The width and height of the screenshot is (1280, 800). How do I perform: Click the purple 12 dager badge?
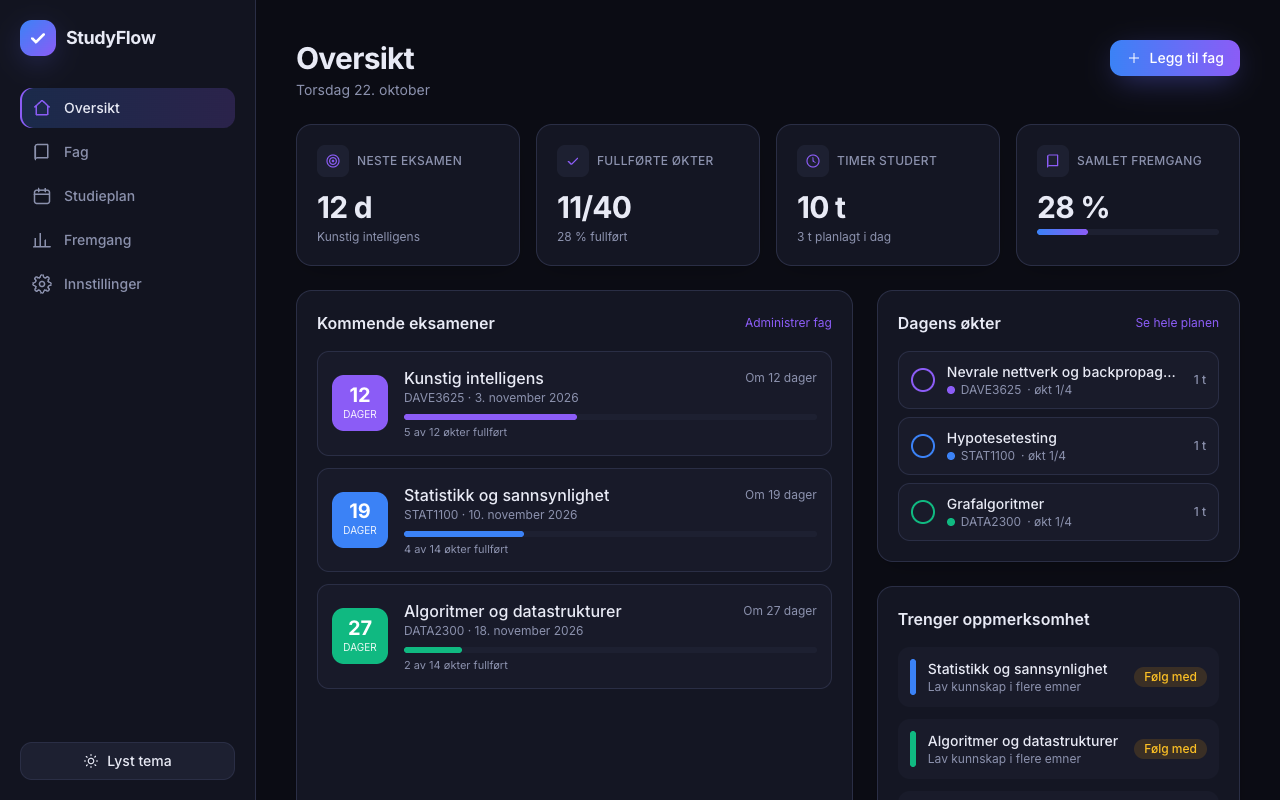point(360,403)
